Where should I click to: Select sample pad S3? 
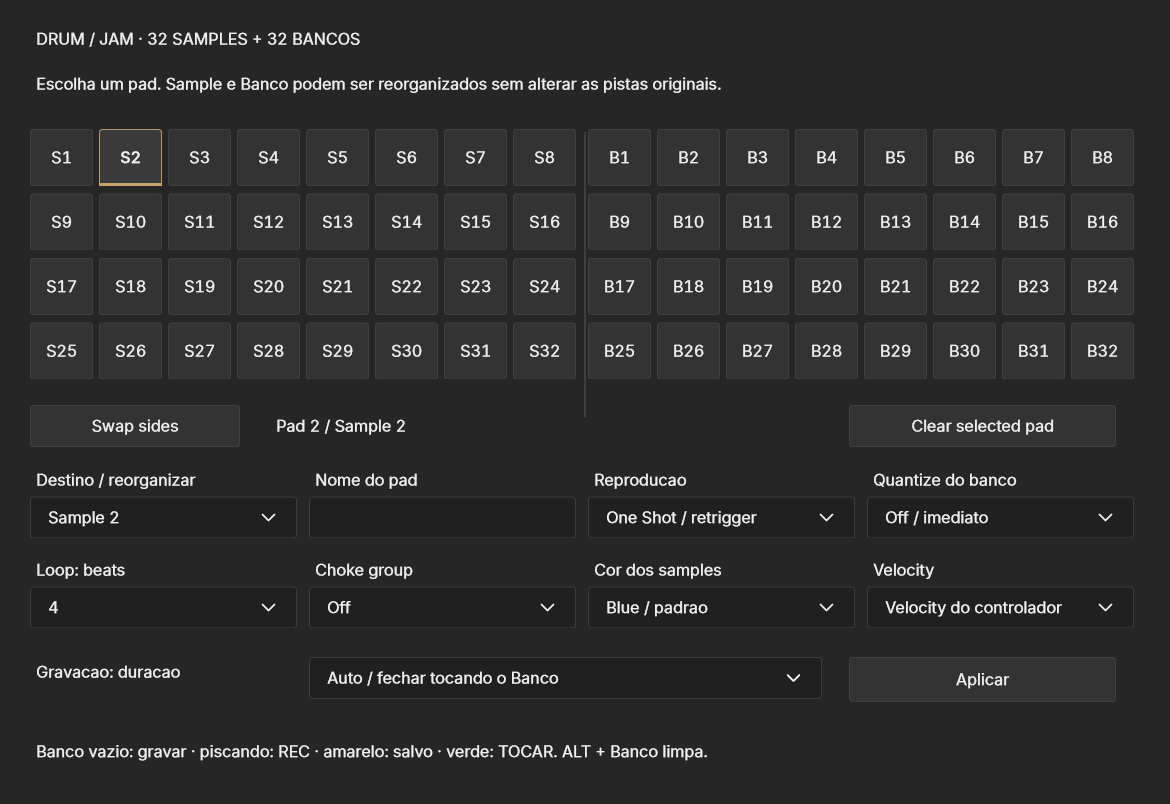tap(199, 158)
